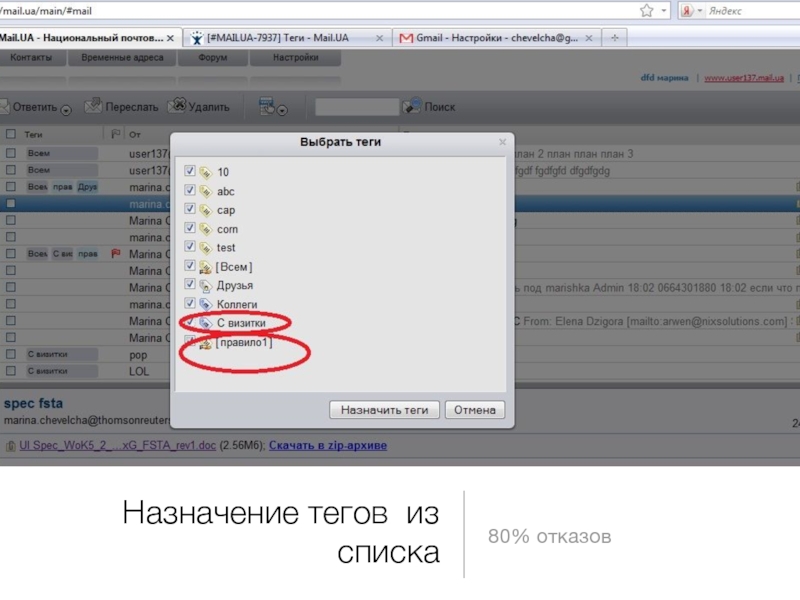Click the tag assignment toolbar icon
This screenshot has width=800, height=600.
(266, 106)
